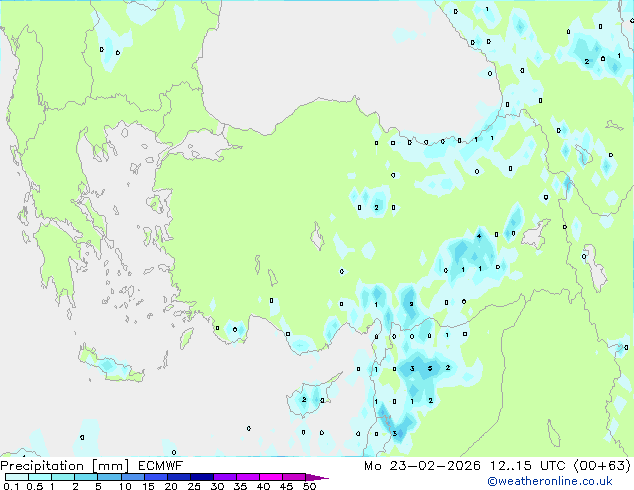The width and height of the screenshot is (634, 490).
Task: Select the 2 to 5 mm legend swatch
Action: (x=86, y=477)
